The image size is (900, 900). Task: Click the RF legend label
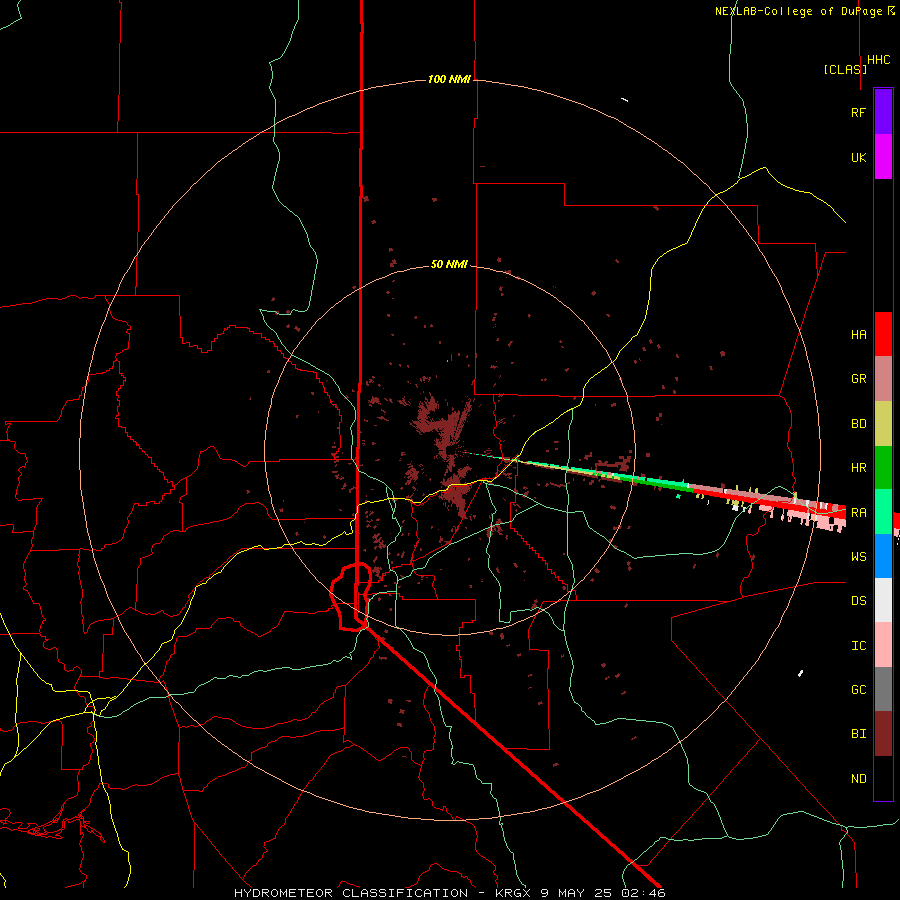[x=858, y=112]
